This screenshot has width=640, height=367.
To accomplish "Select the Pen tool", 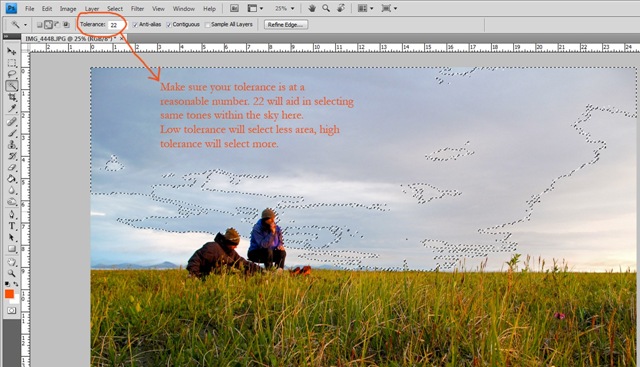I will click(11, 214).
